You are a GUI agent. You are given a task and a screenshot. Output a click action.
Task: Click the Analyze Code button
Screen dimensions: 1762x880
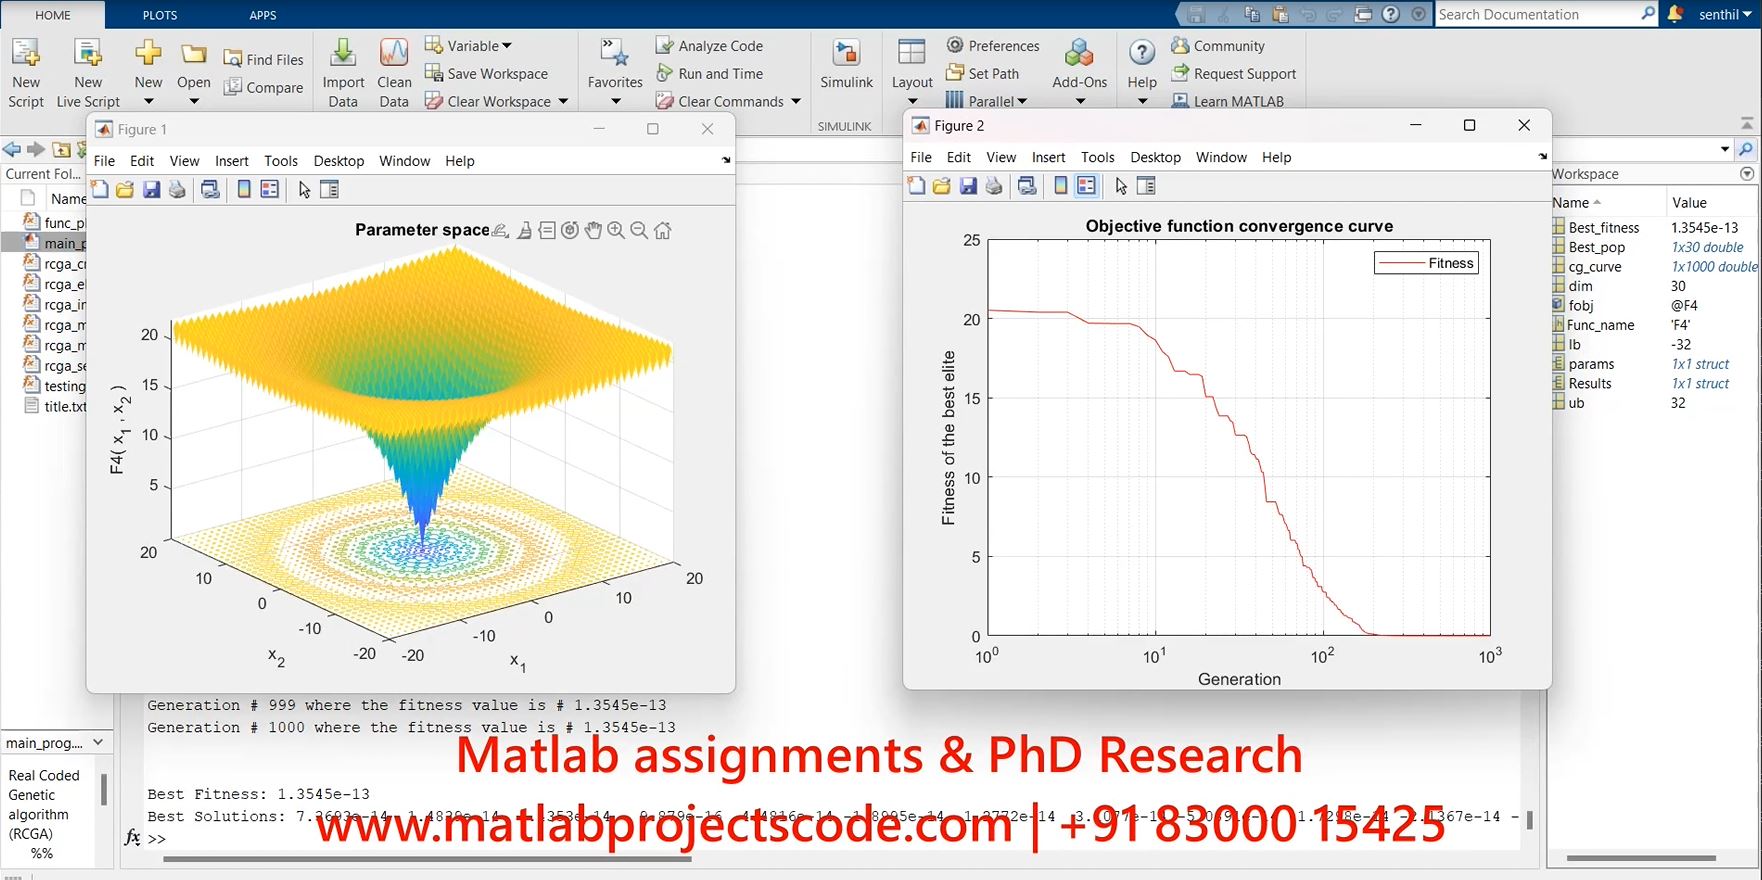pos(709,46)
